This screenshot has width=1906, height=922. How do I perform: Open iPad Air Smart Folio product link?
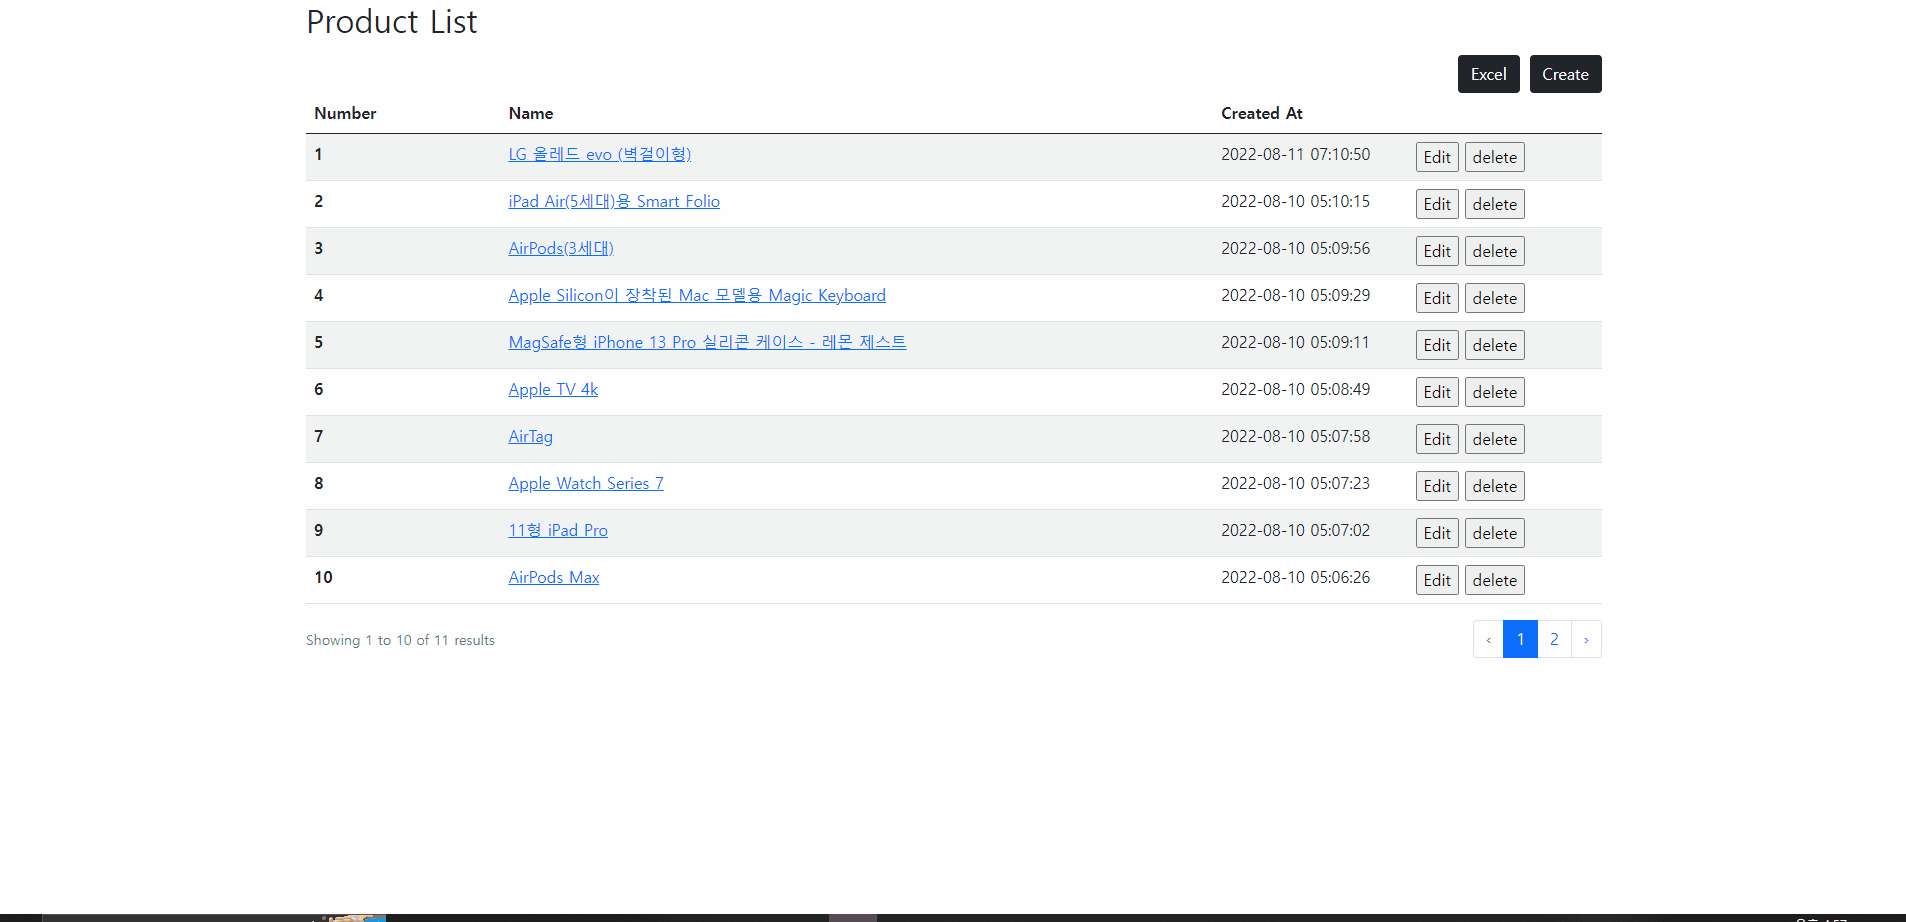(614, 201)
